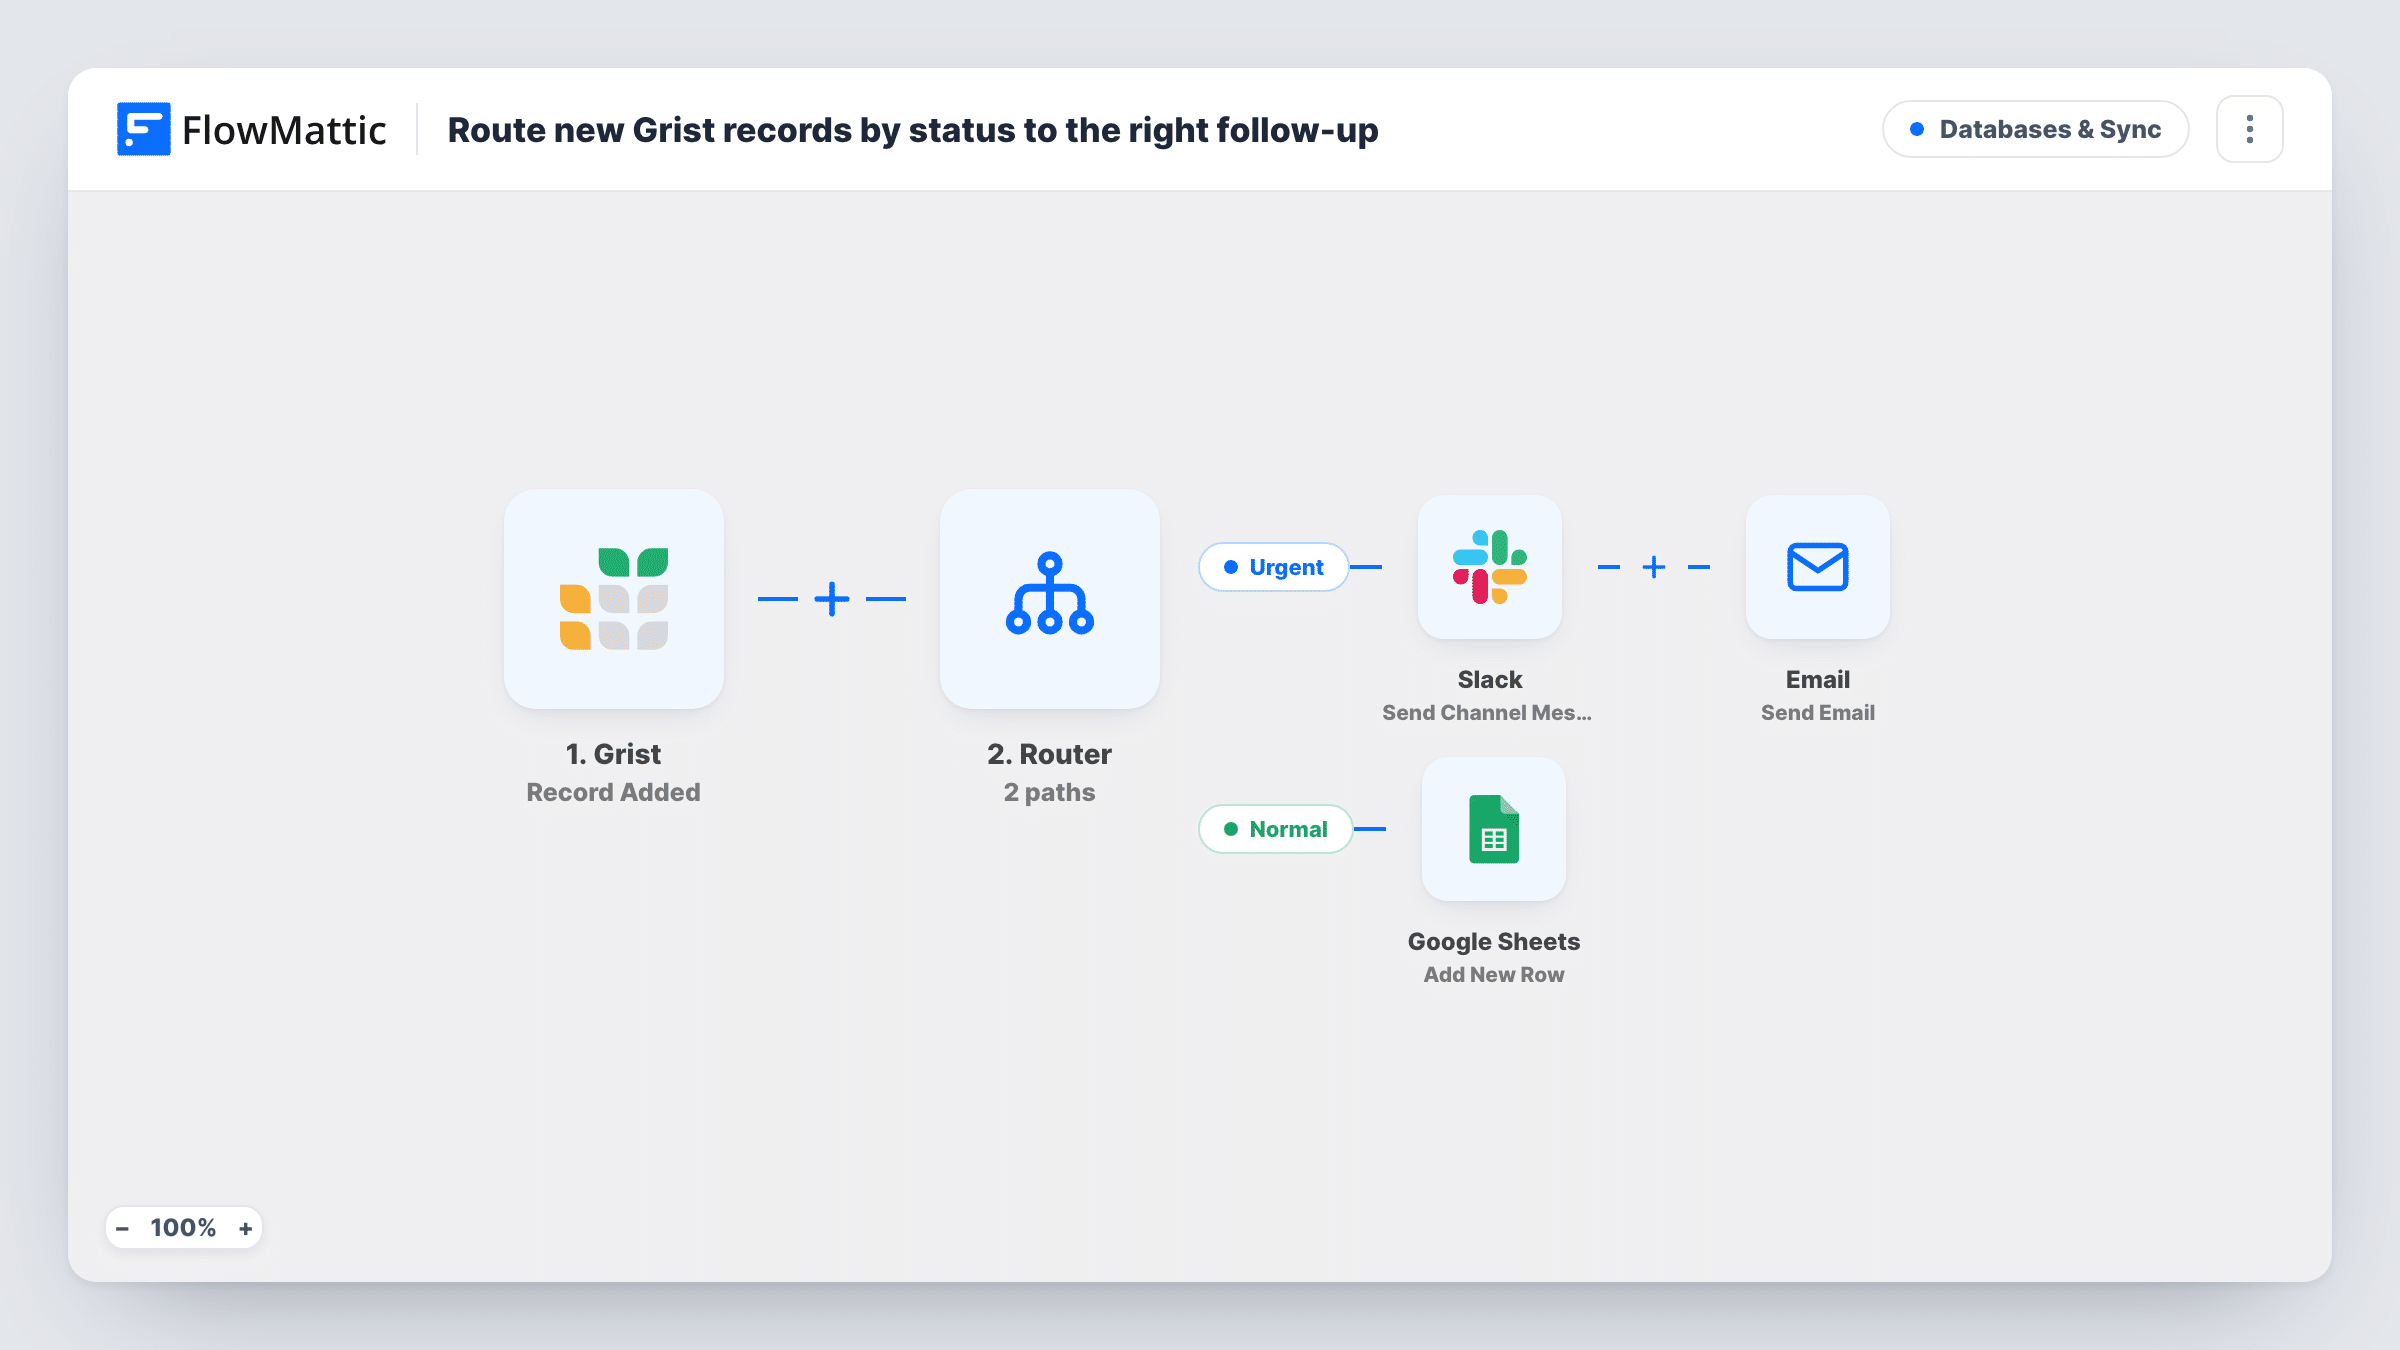Add a step between Grist and Router
Image resolution: width=2400 pixels, height=1350 pixels.
point(831,599)
